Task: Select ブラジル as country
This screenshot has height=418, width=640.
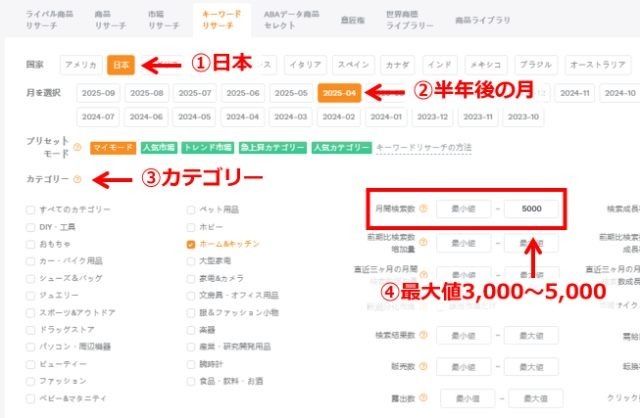Action: point(536,65)
